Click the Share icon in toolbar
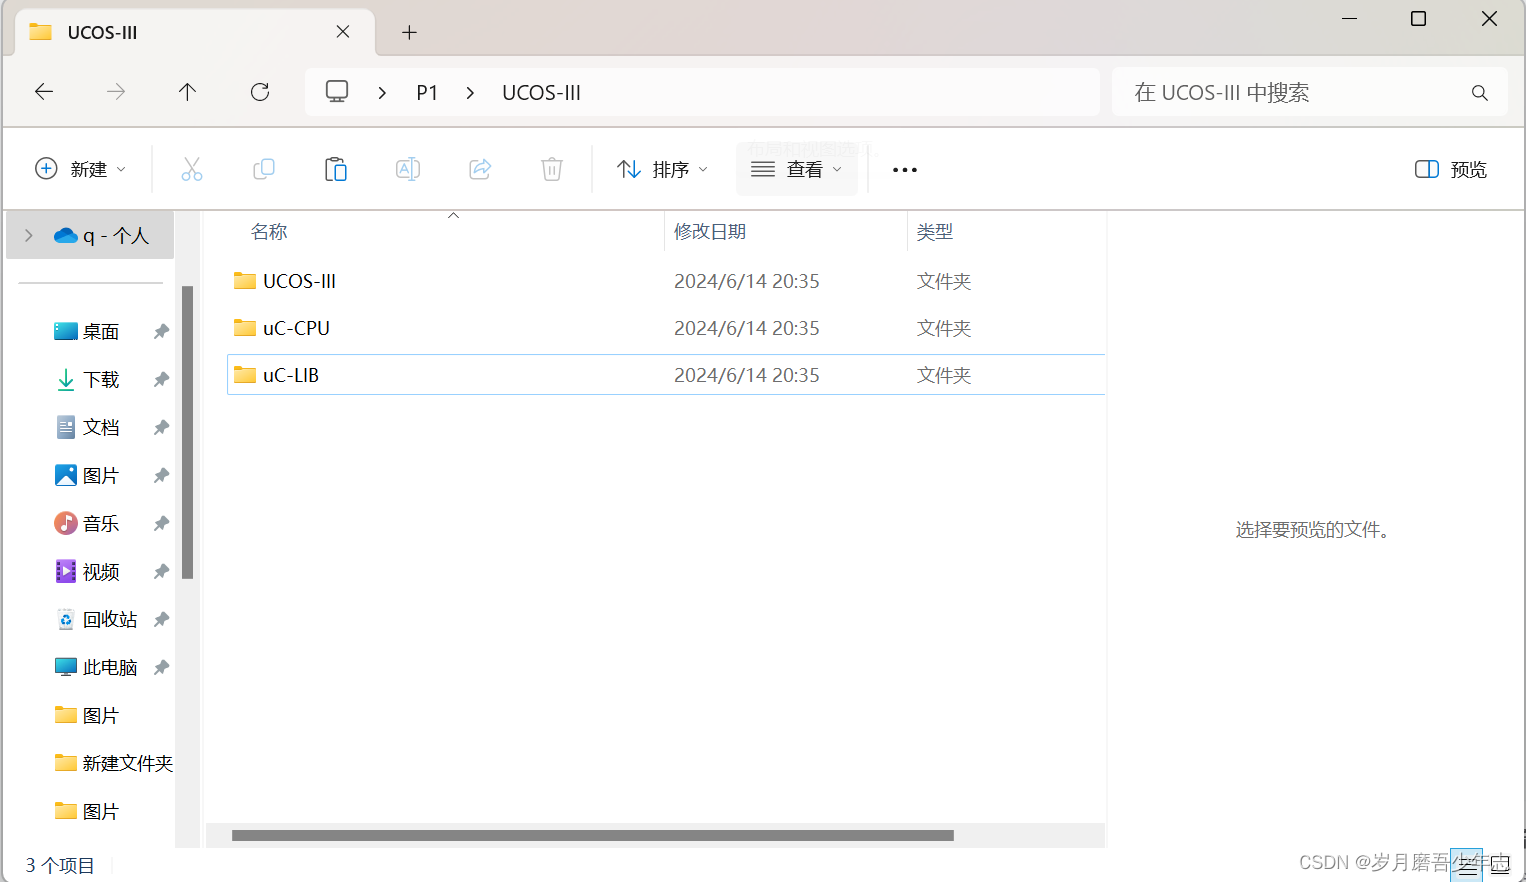Screen dimensions: 1526x882 coord(480,169)
